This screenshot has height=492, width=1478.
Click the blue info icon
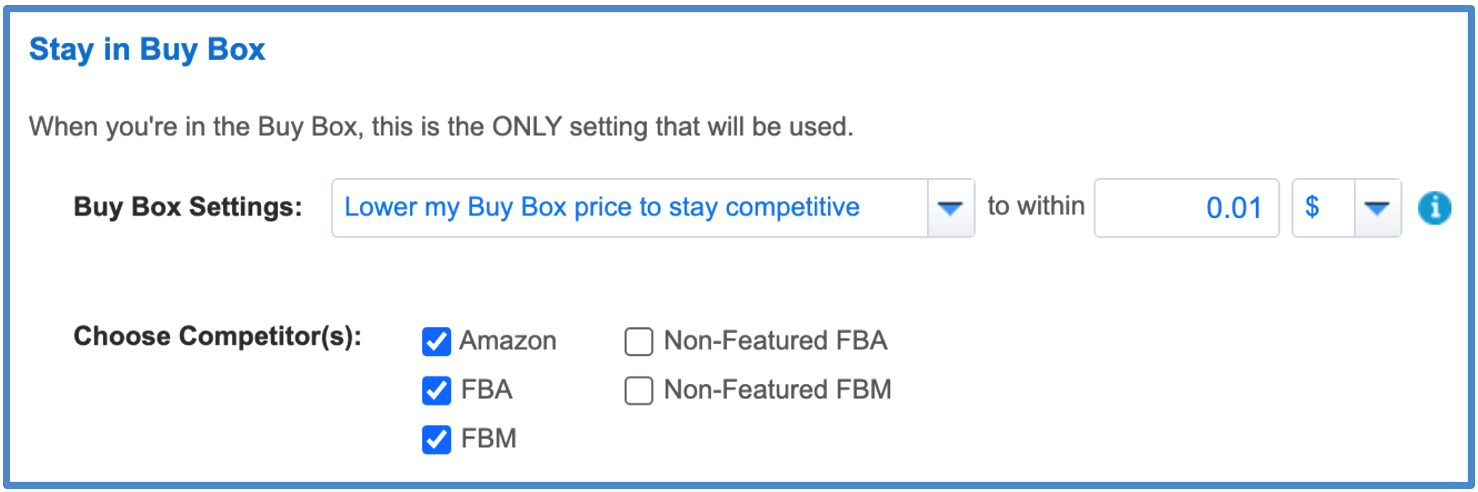[1434, 208]
